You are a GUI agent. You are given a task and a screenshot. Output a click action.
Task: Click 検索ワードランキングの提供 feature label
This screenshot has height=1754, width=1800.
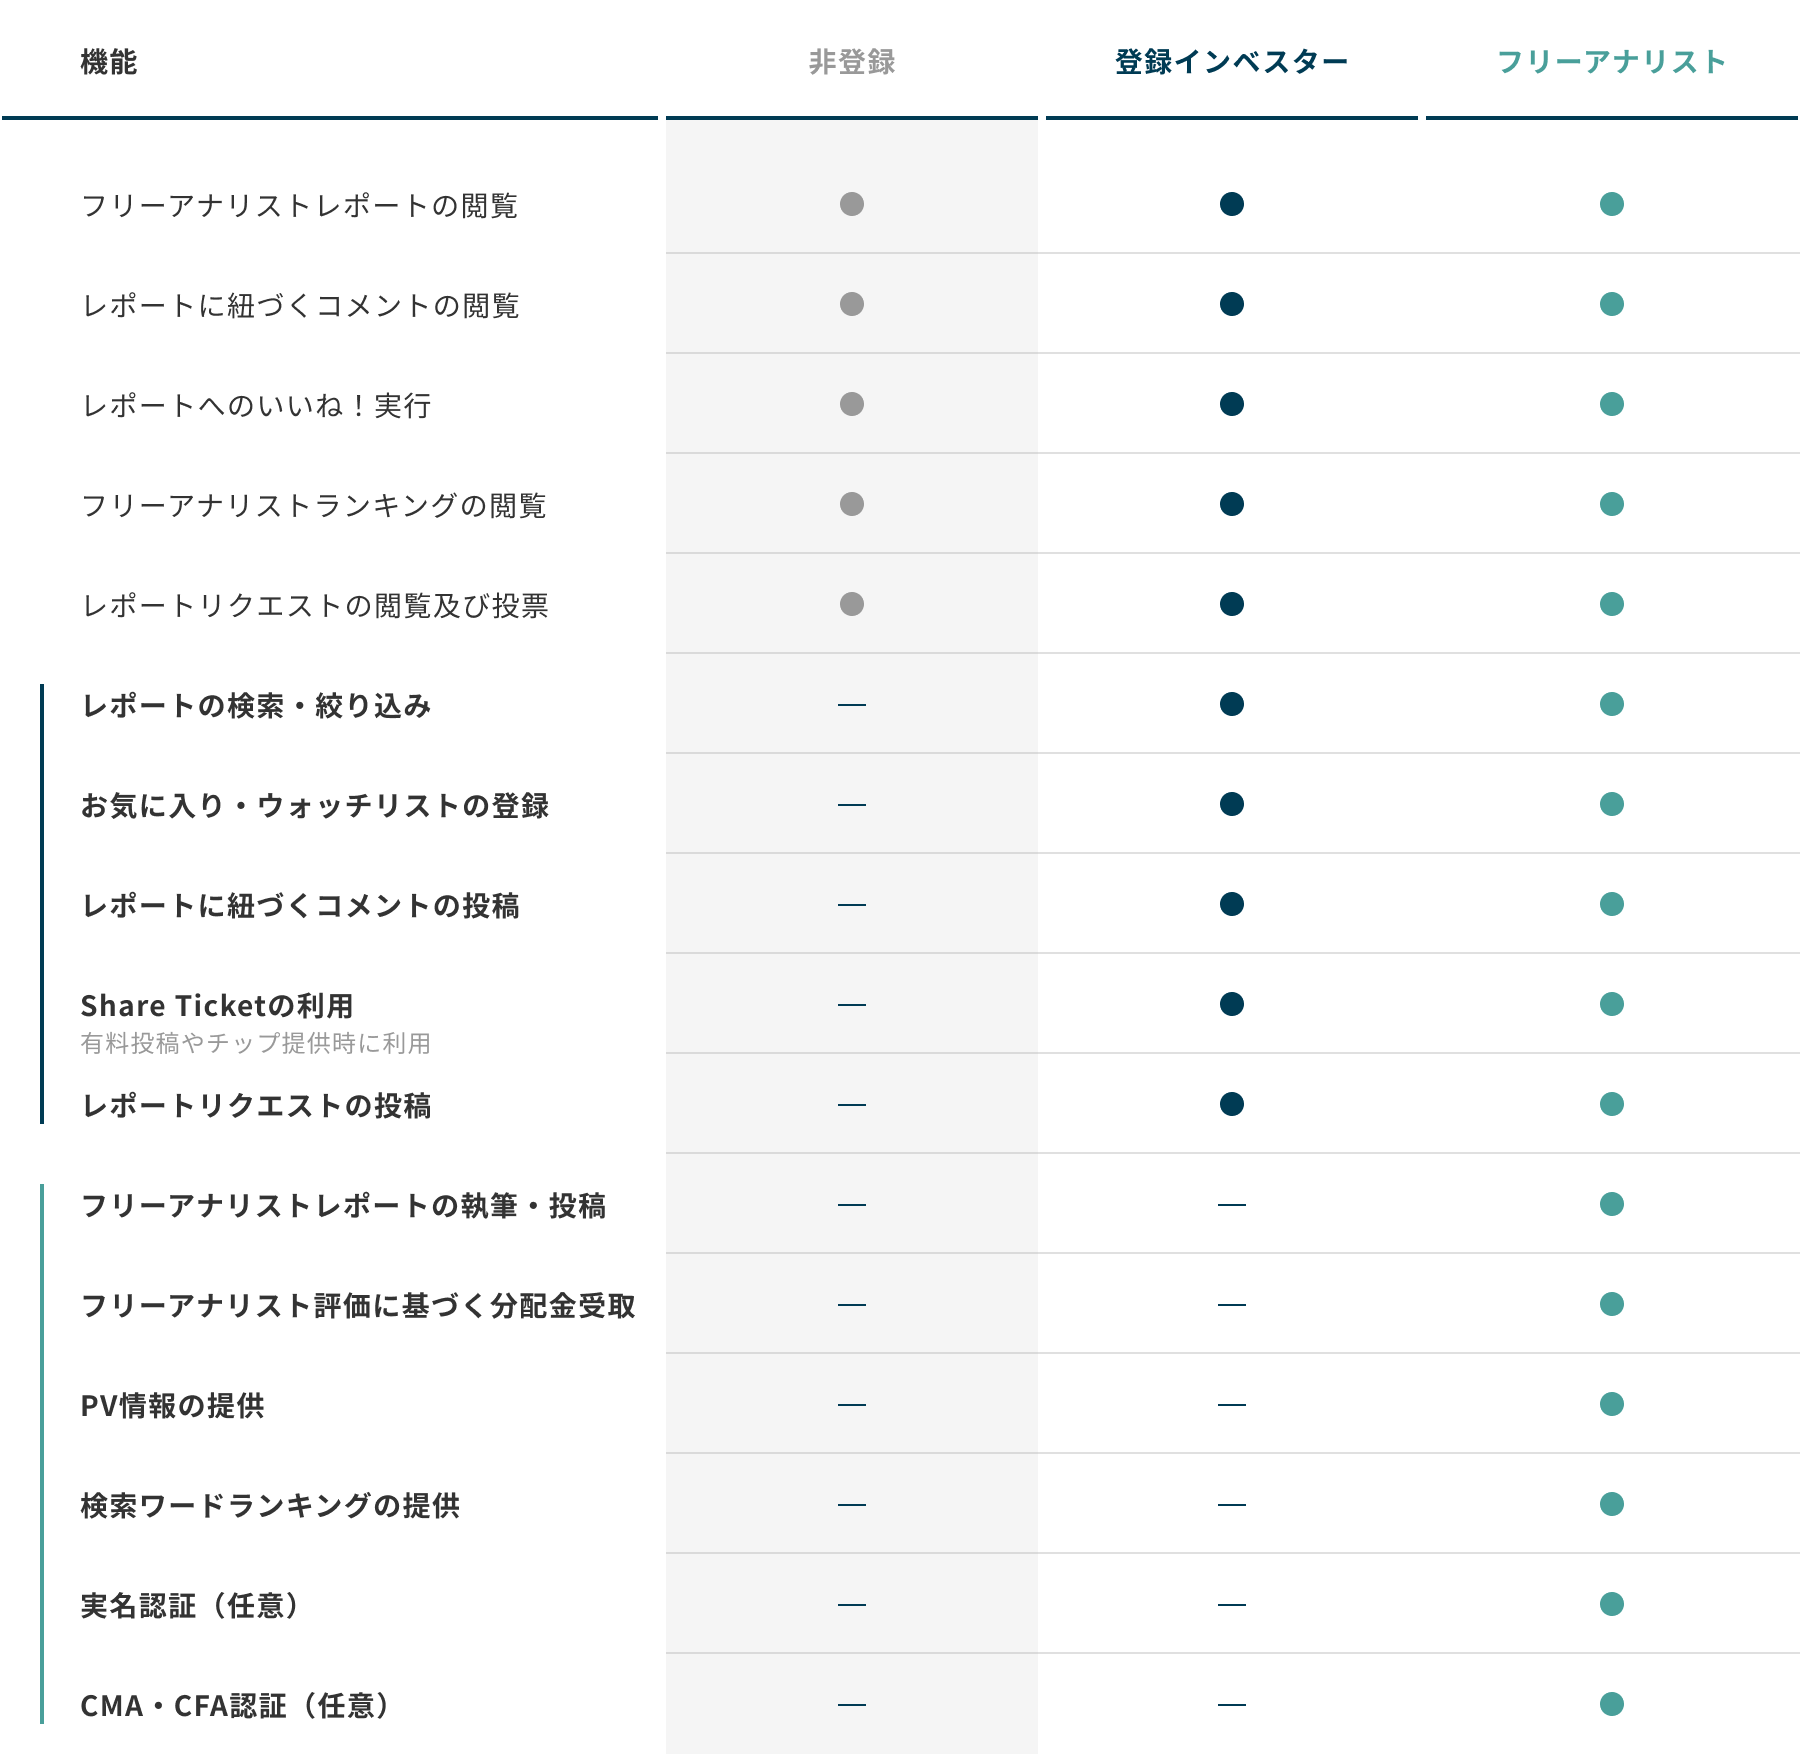270,1506
